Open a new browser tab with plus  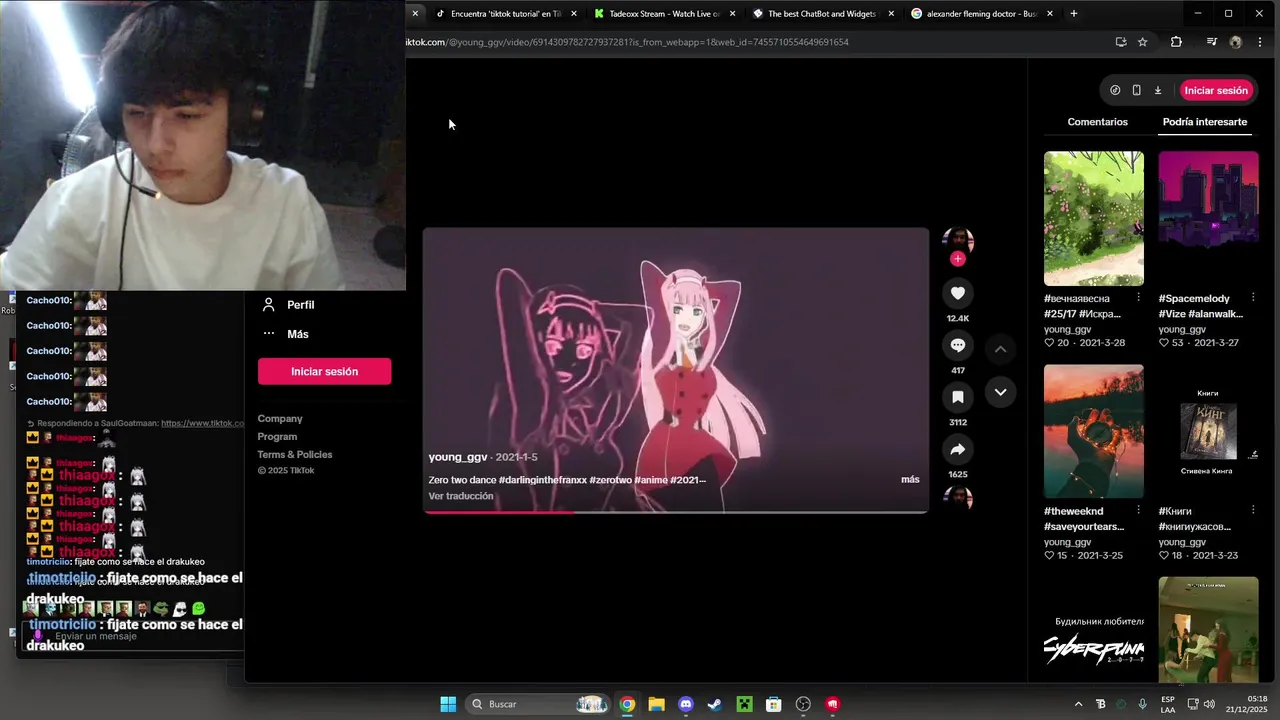pyautogui.click(x=1074, y=14)
